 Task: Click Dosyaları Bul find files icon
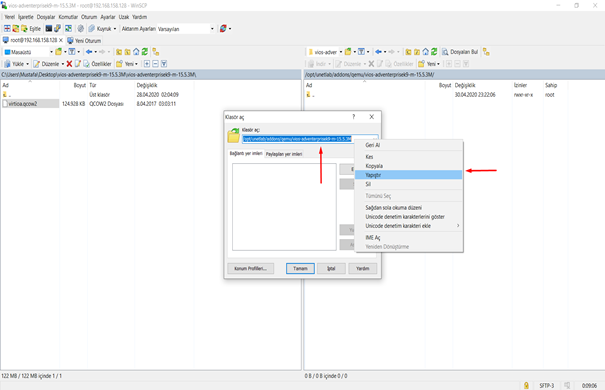click(445, 52)
